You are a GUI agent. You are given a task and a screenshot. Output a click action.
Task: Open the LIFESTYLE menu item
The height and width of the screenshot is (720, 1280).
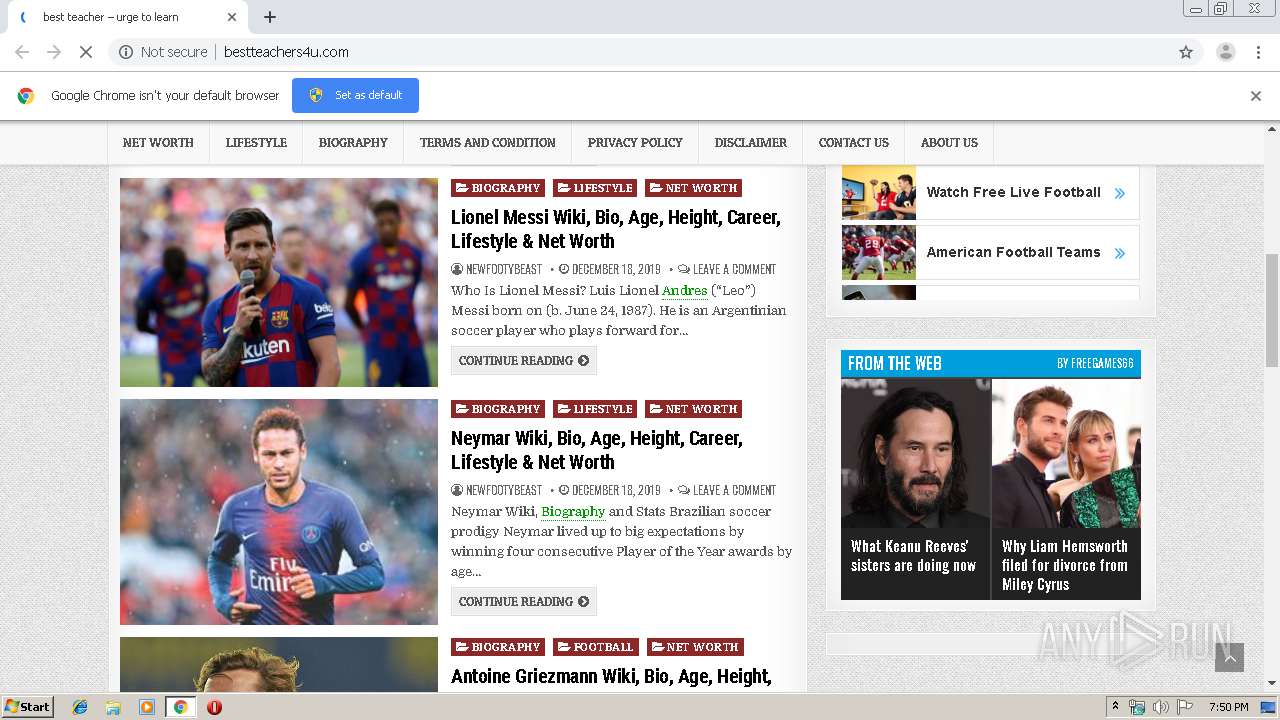pos(256,143)
